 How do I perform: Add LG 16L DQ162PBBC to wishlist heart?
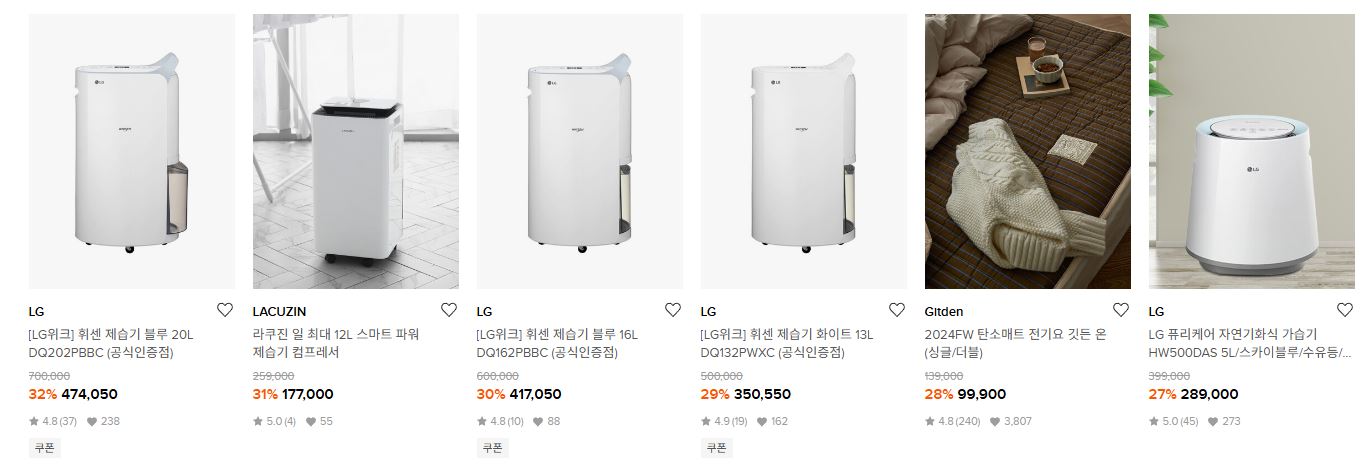point(673,310)
